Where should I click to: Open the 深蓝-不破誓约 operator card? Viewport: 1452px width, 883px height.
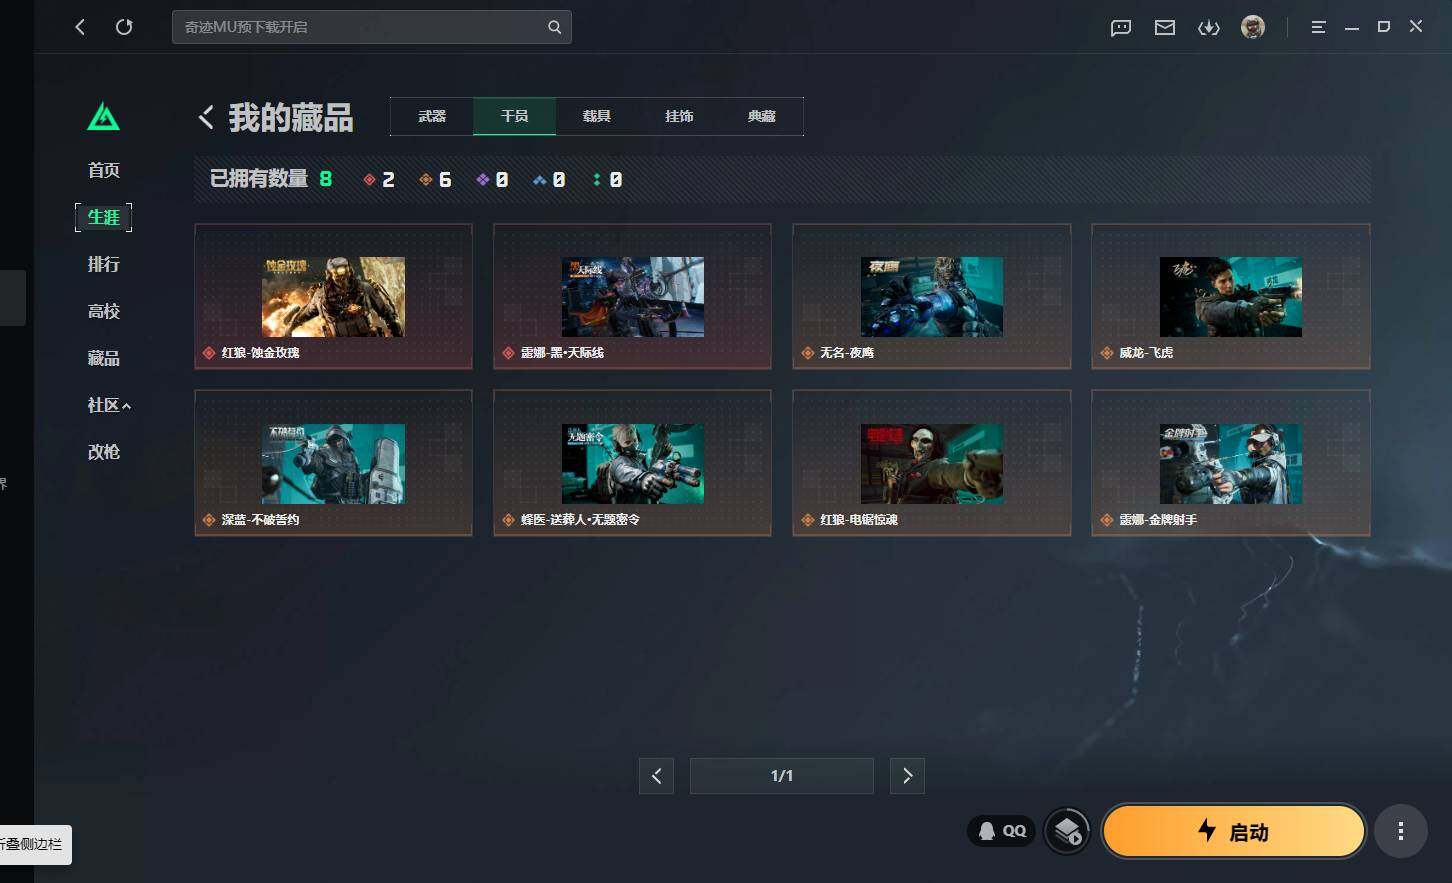tap(333, 463)
